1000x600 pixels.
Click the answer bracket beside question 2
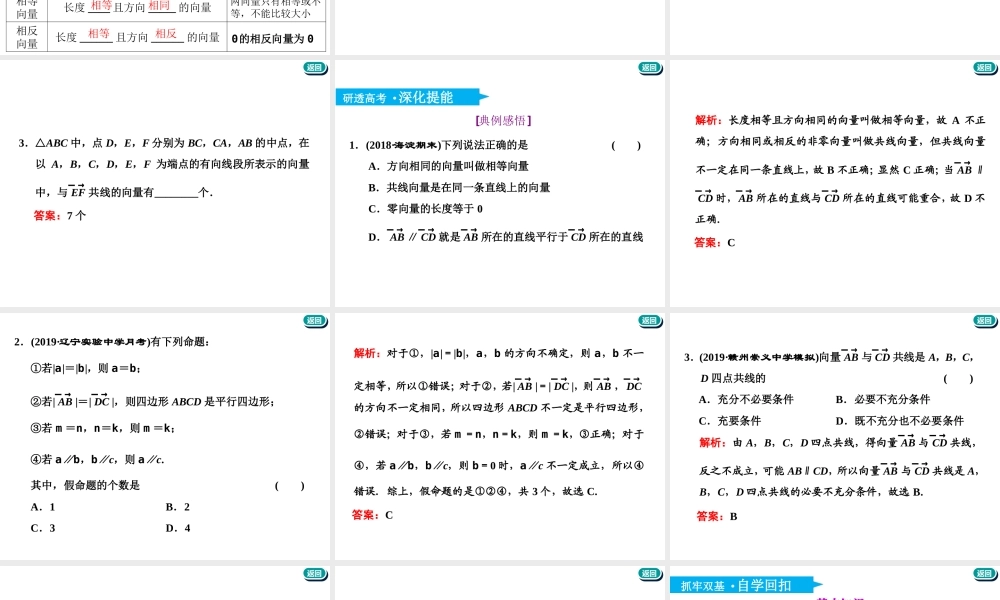(x=288, y=487)
